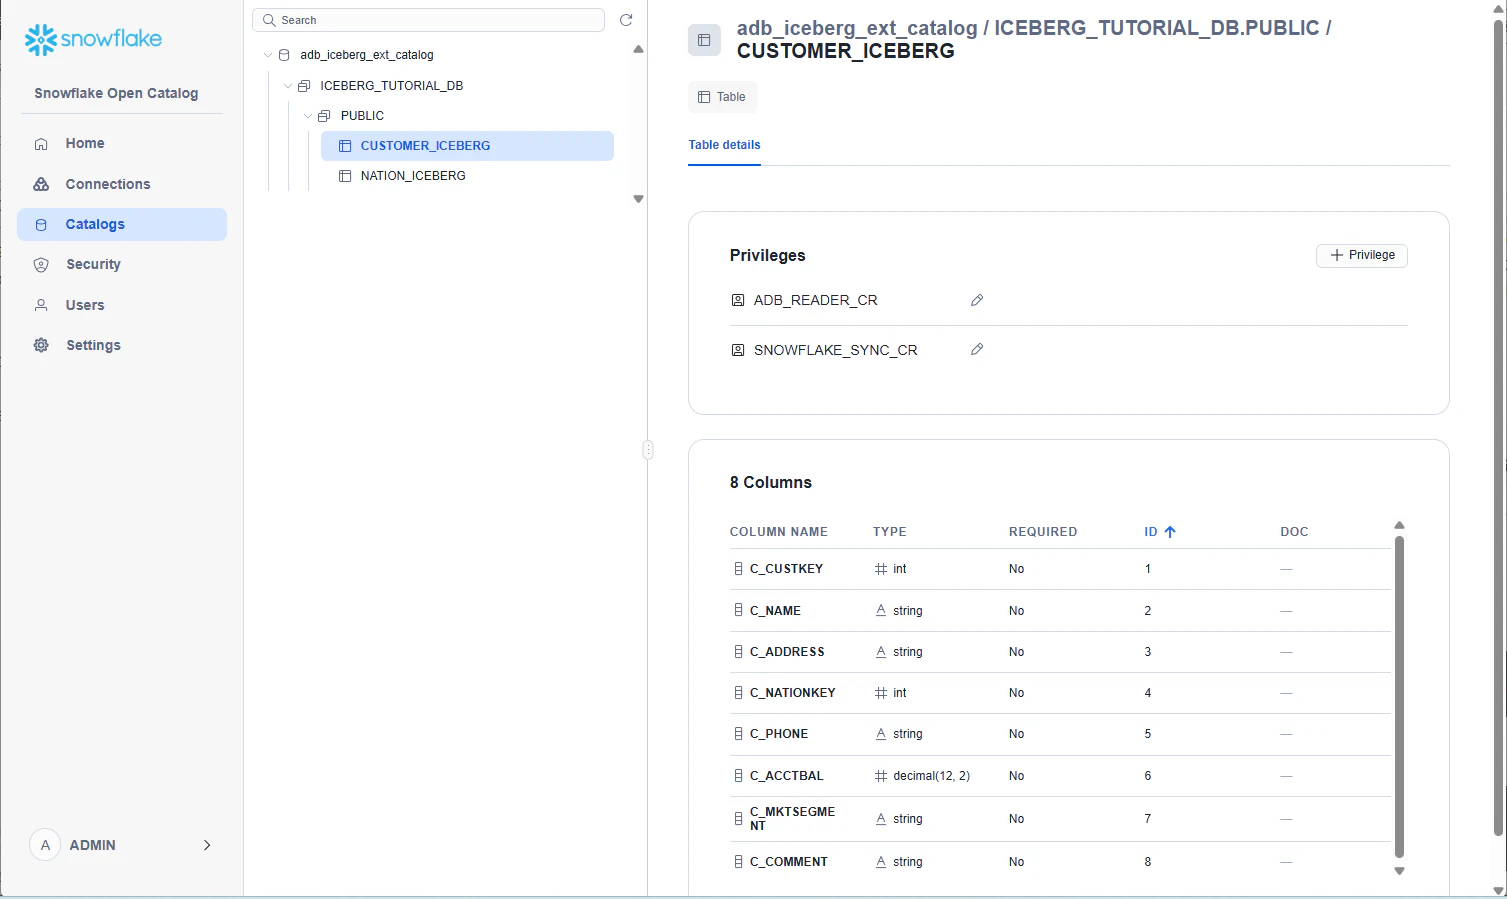Collapse the PUBLIC namespace node
Image resolution: width=1507 pixels, height=899 pixels.
point(308,116)
